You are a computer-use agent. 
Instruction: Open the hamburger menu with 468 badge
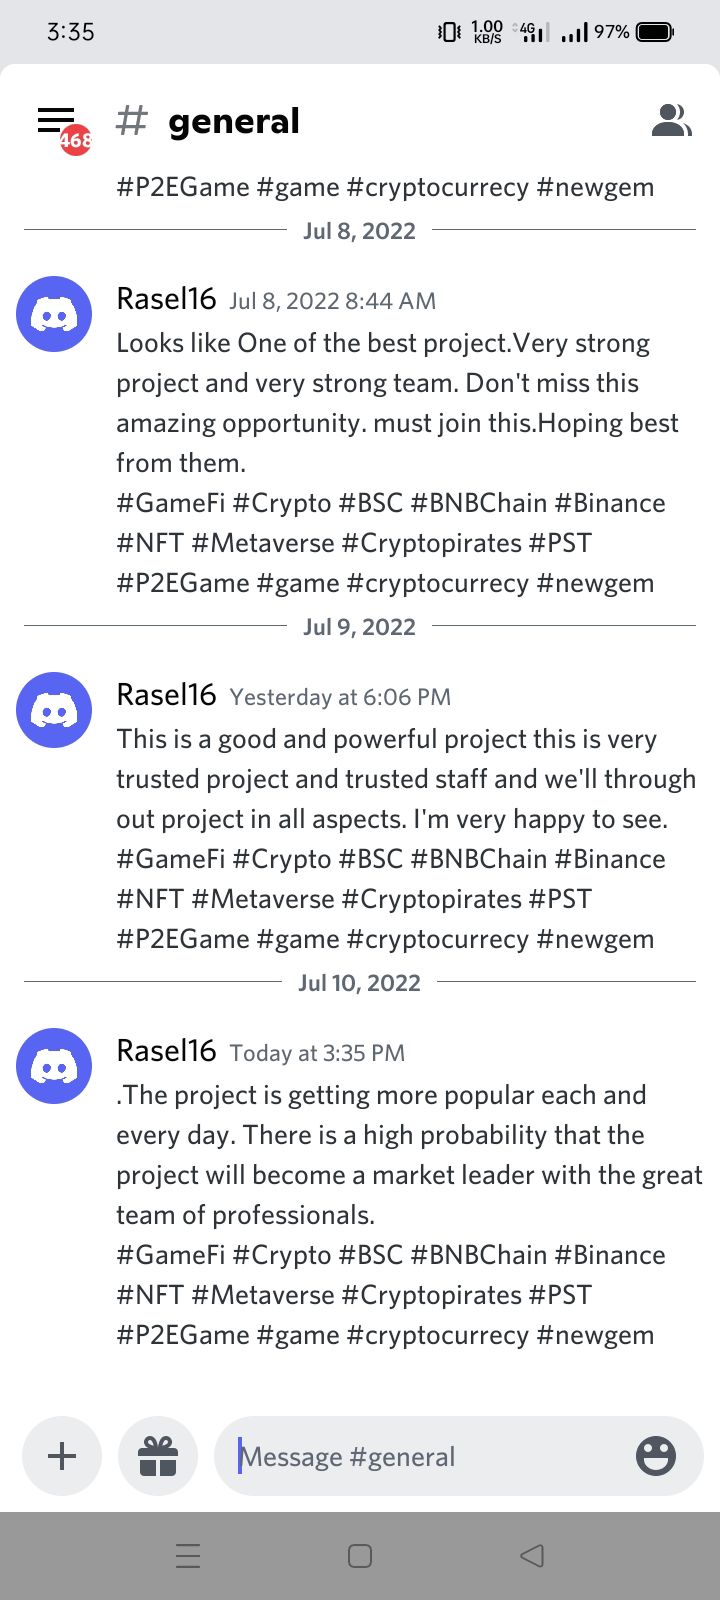(x=60, y=124)
